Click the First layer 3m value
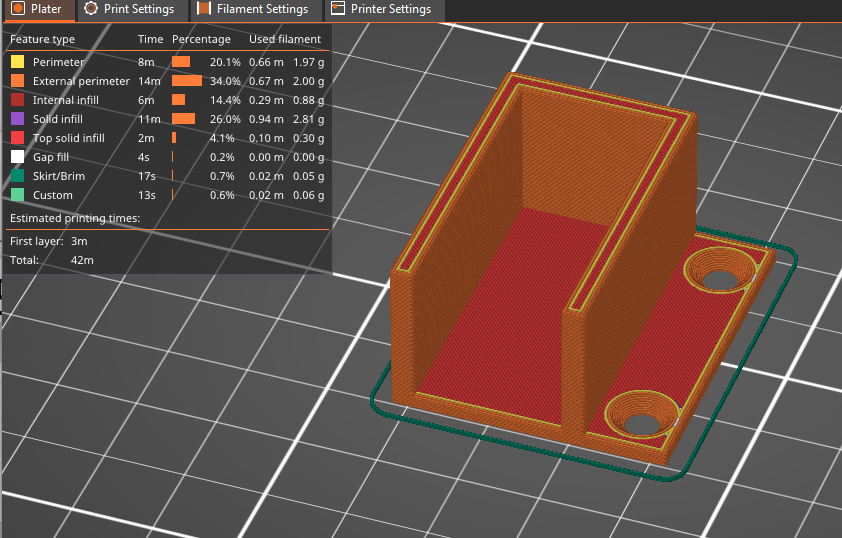842x538 pixels. pyautogui.click(x=79, y=241)
